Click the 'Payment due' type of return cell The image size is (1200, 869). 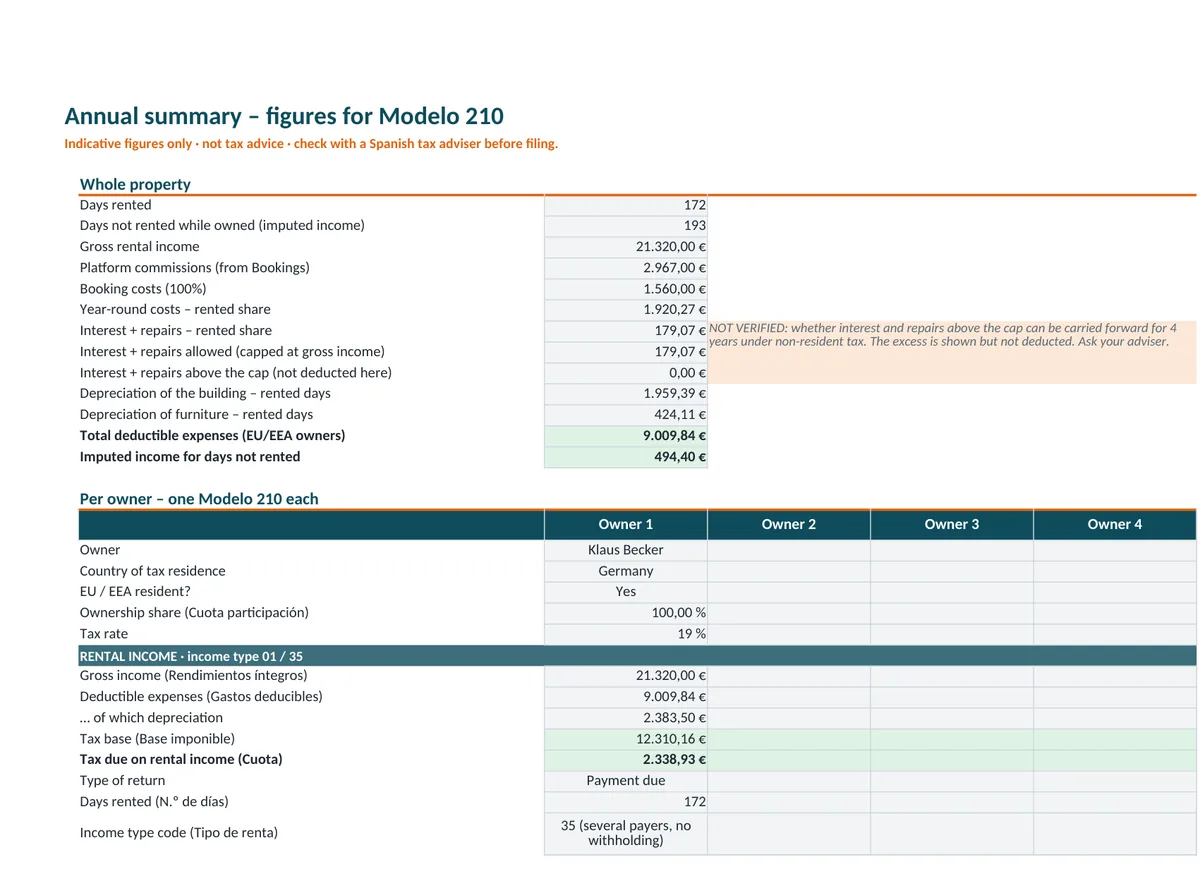pos(626,781)
